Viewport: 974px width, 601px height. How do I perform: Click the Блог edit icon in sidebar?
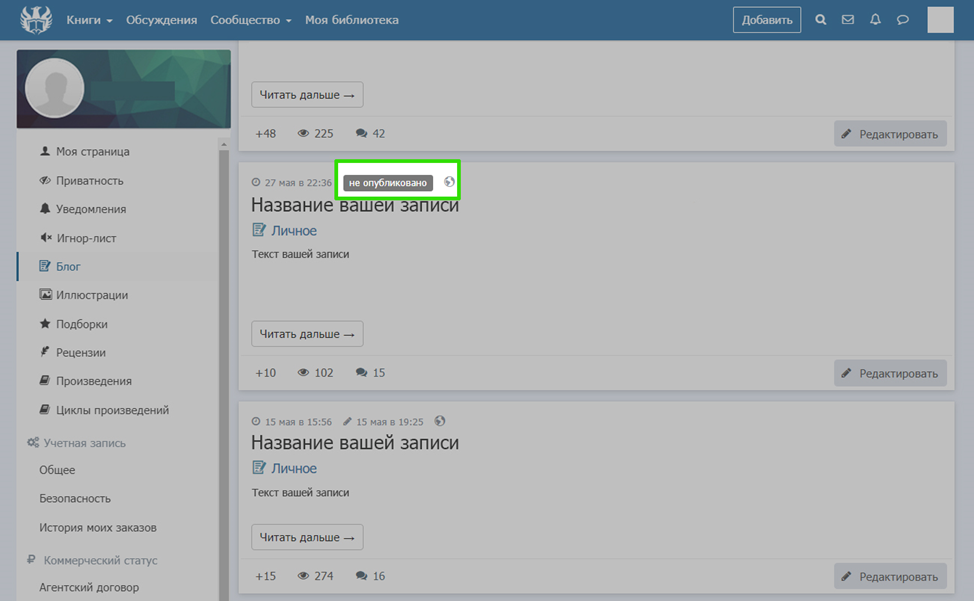point(45,266)
